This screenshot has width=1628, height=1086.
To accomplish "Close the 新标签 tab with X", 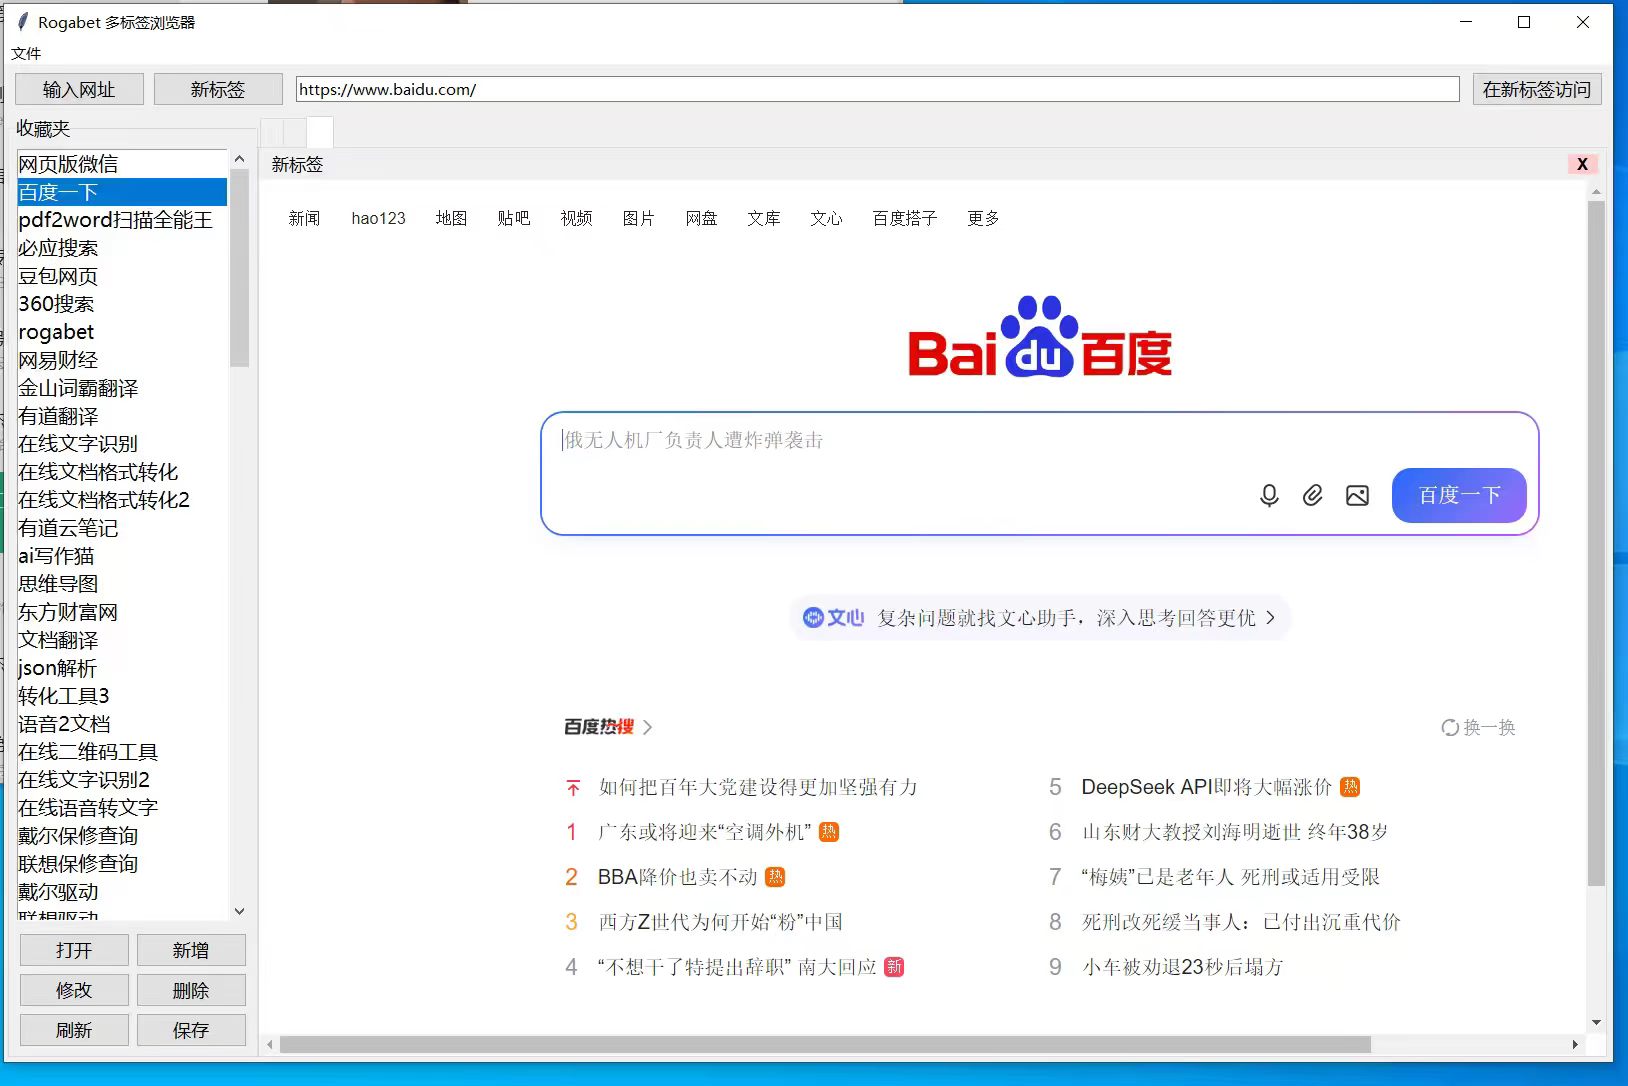I will [1582, 164].
